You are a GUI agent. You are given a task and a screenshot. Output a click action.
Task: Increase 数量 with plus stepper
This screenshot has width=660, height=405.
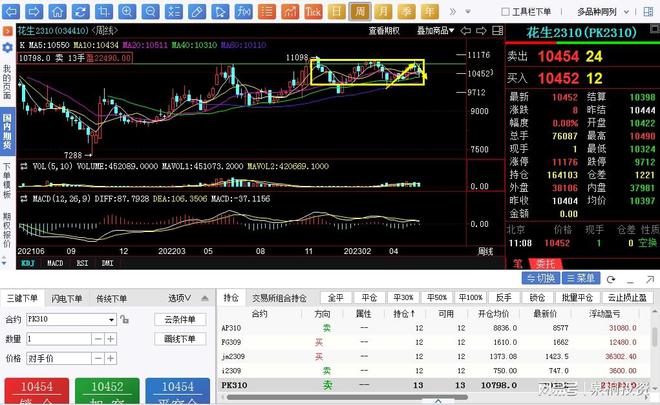[110, 339]
